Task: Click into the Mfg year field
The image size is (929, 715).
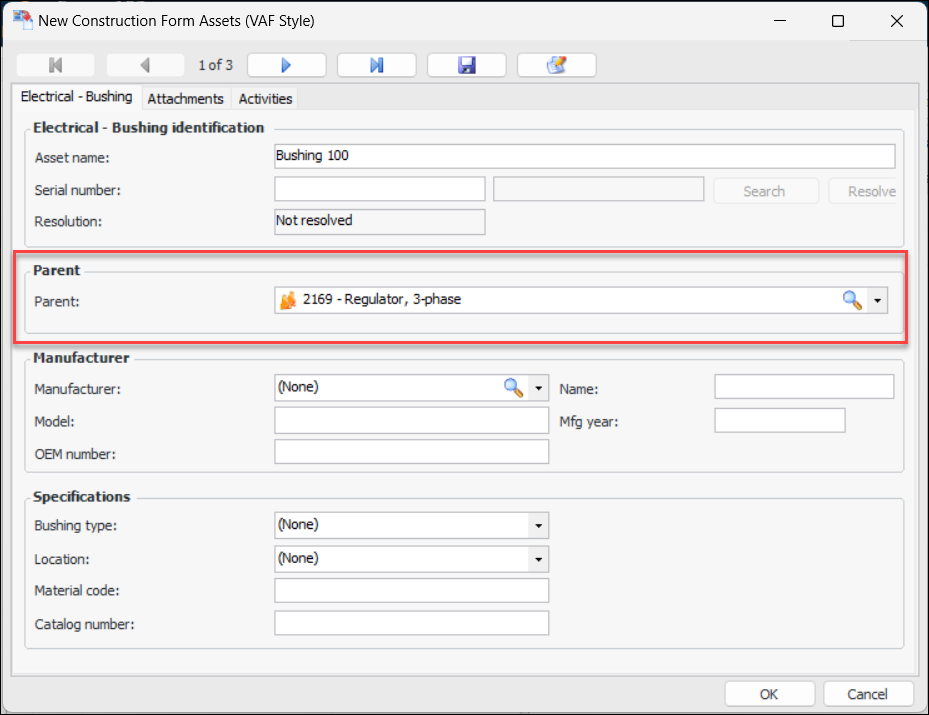Action: [779, 421]
